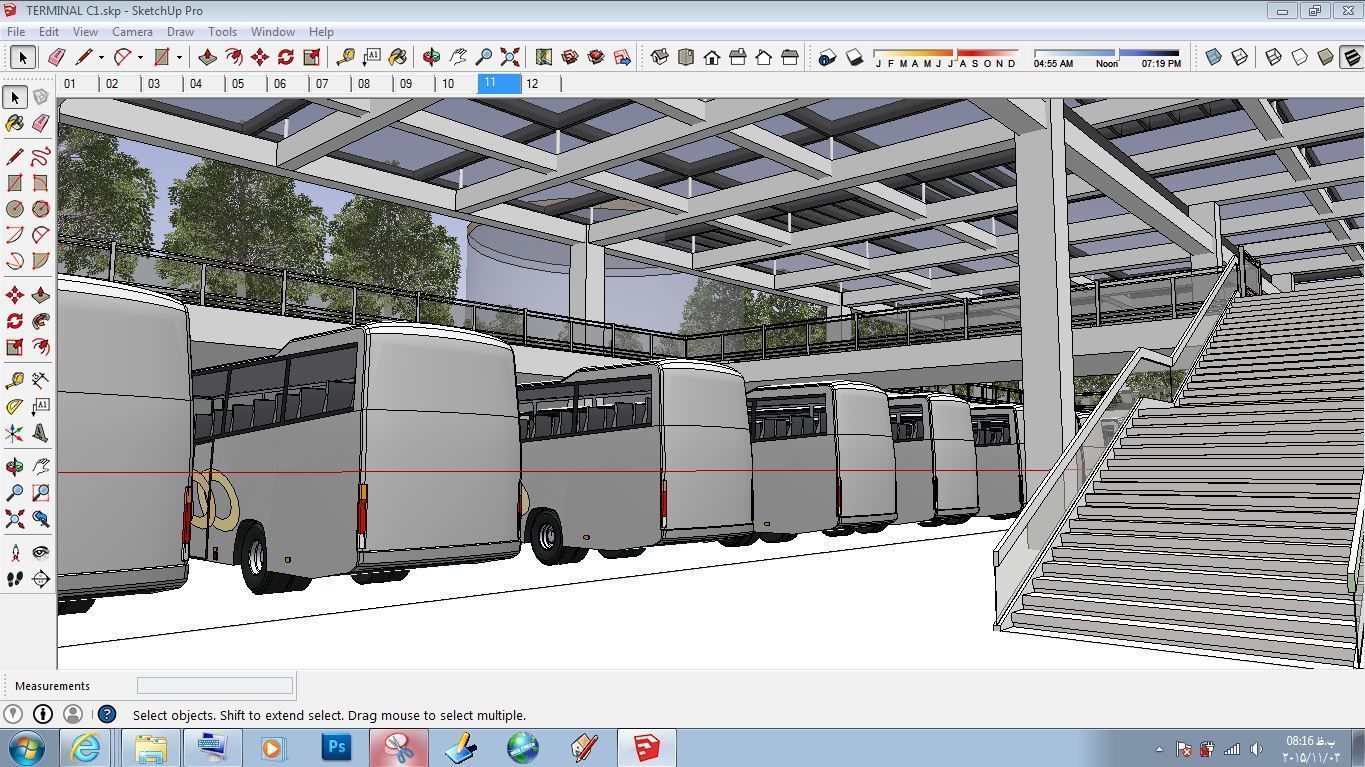
Task: Select Freehand tool in left toolbar
Action: pos(40,157)
